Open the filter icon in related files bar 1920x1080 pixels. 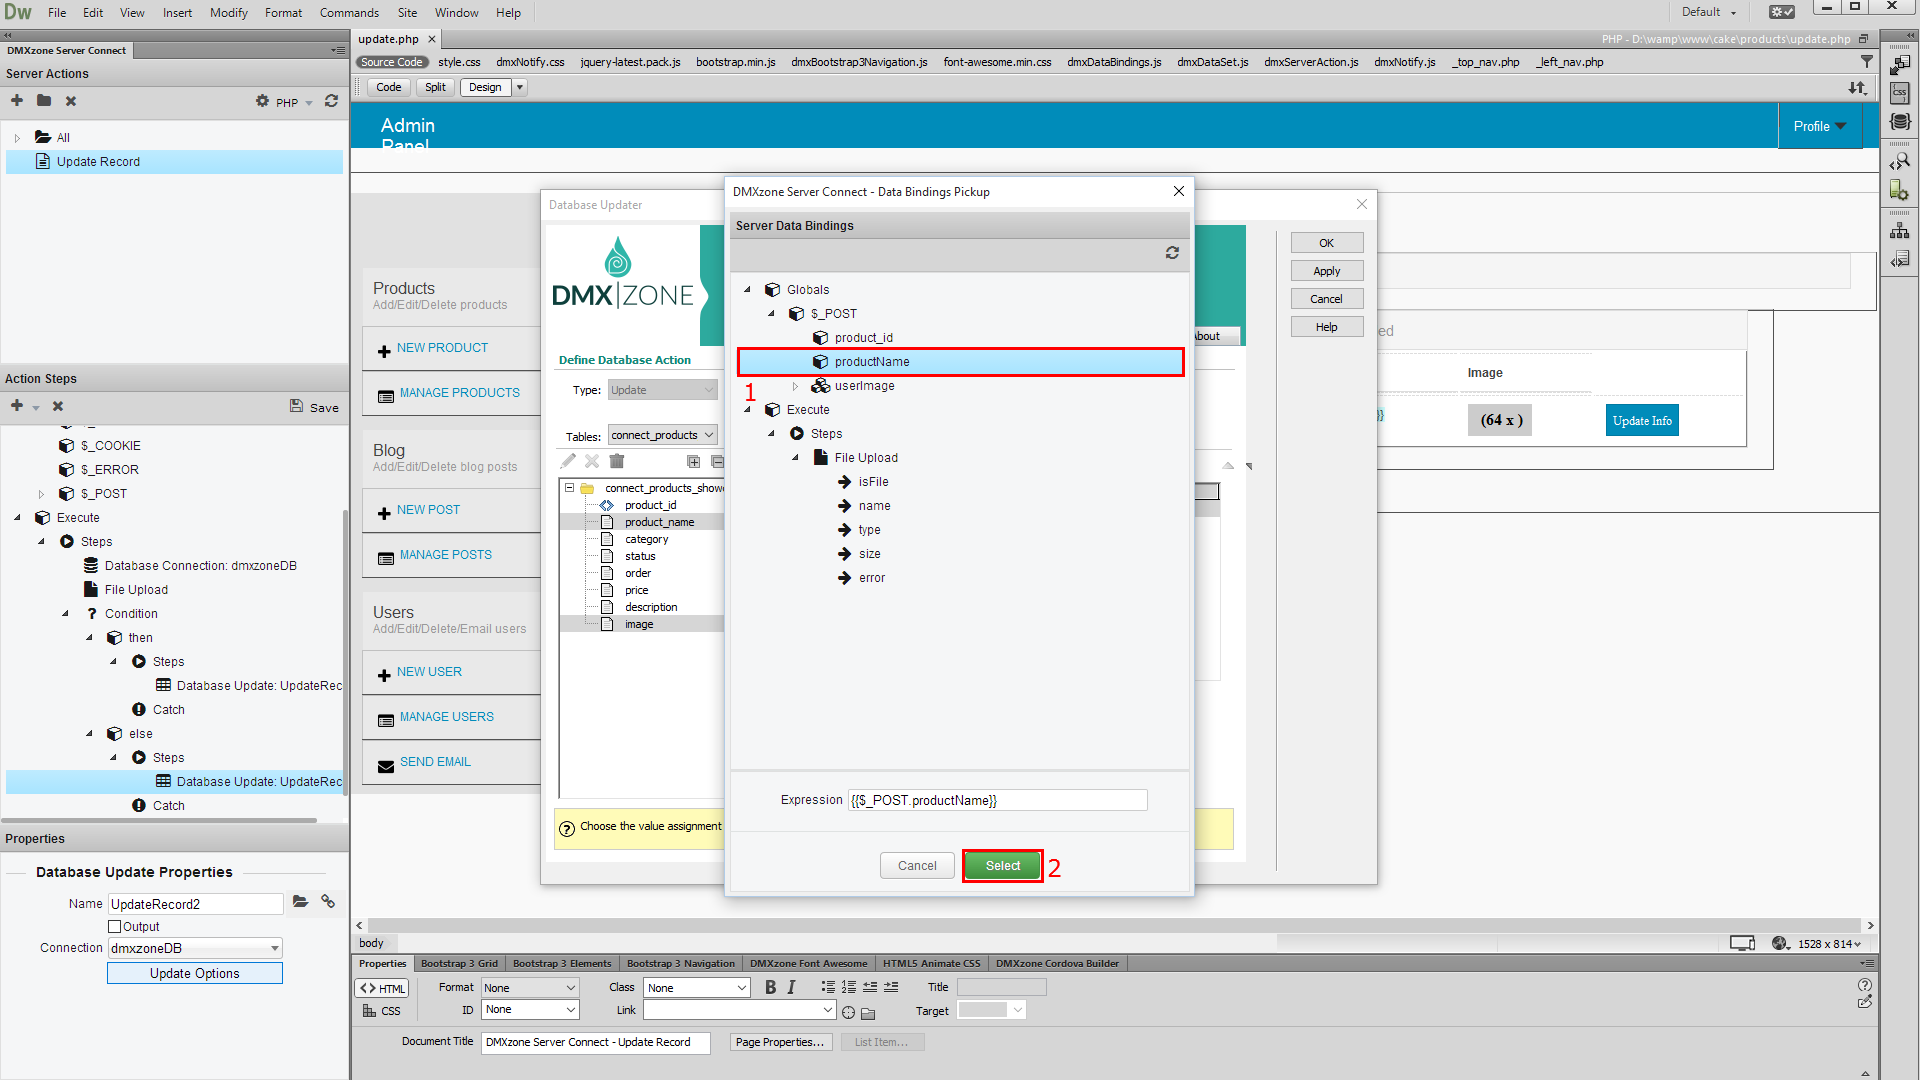[x=1866, y=62]
